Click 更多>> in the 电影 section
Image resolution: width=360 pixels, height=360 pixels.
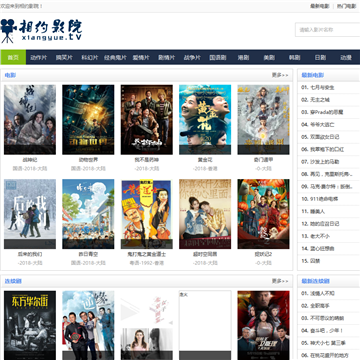coord(280,75)
